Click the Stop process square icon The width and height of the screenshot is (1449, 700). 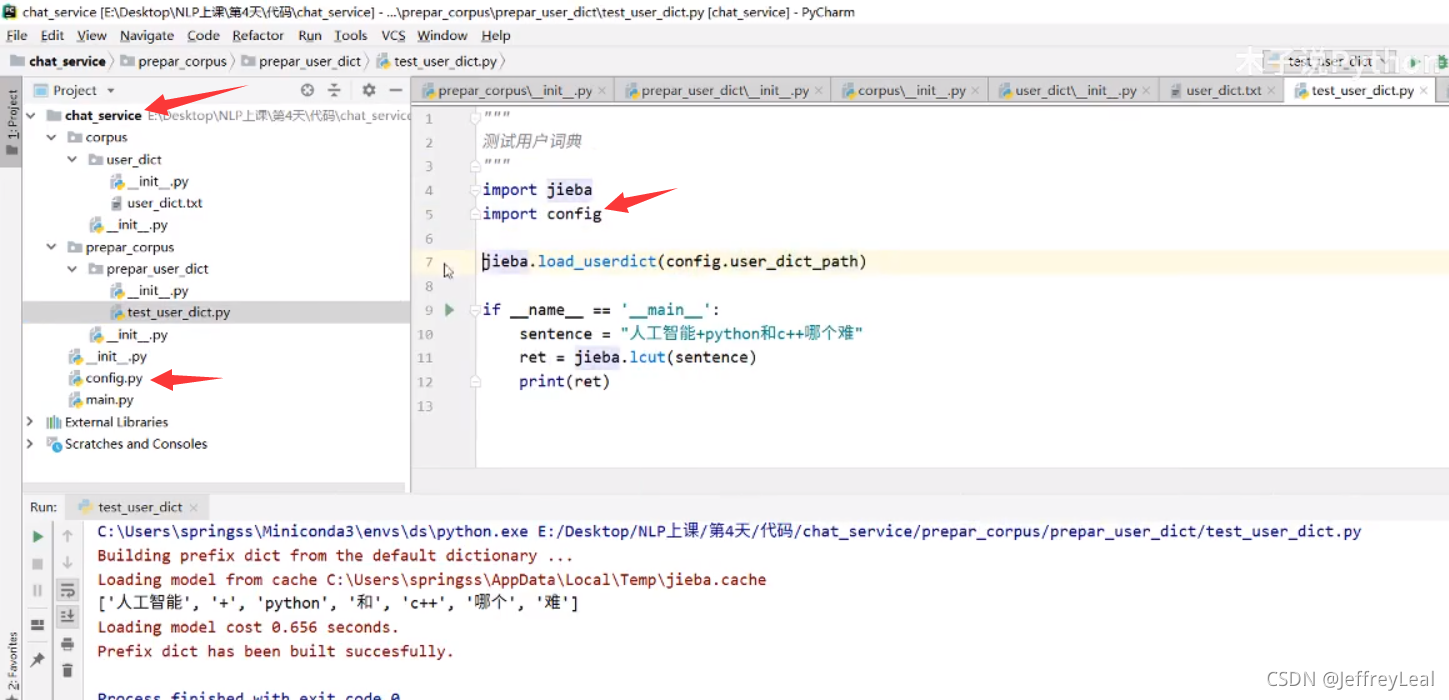pyautogui.click(x=37, y=564)
